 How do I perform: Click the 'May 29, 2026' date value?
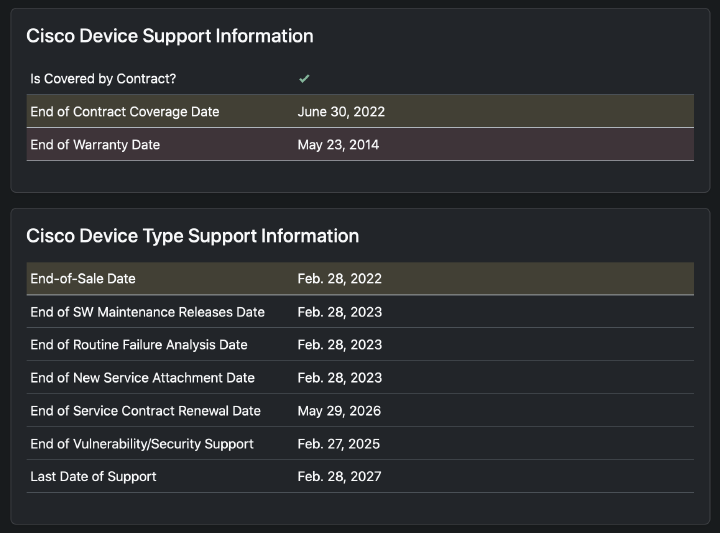[339, 411]
